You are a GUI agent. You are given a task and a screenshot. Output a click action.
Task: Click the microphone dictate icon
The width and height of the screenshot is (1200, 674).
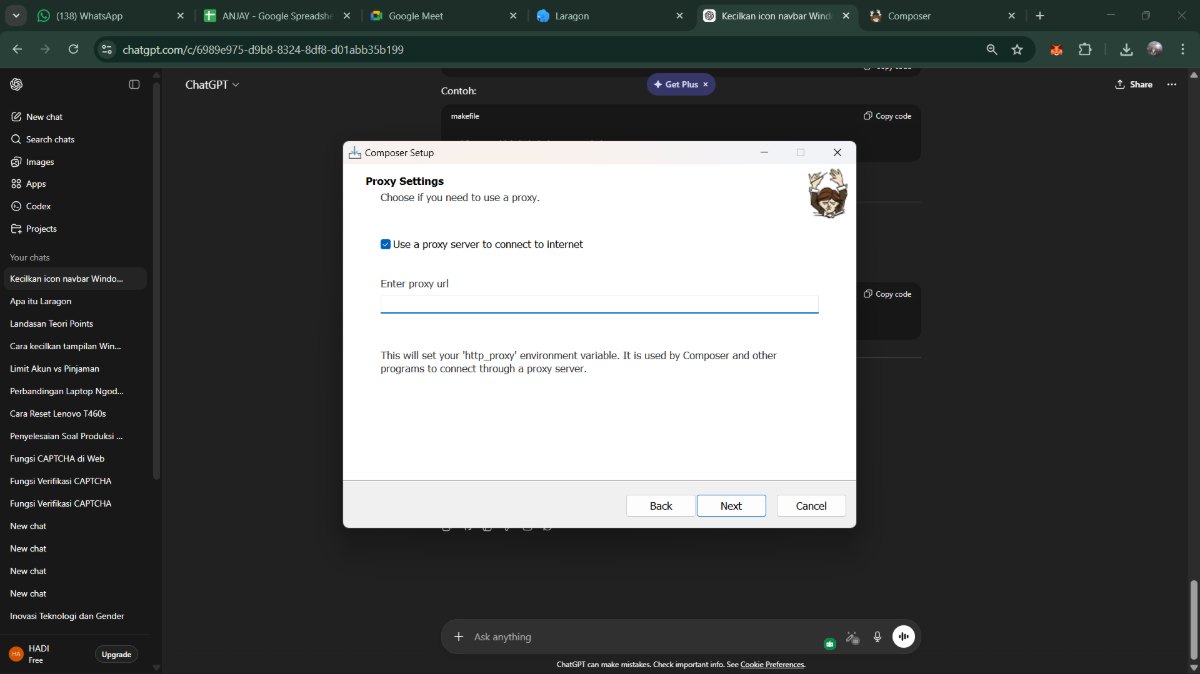[x=877, y=637]
